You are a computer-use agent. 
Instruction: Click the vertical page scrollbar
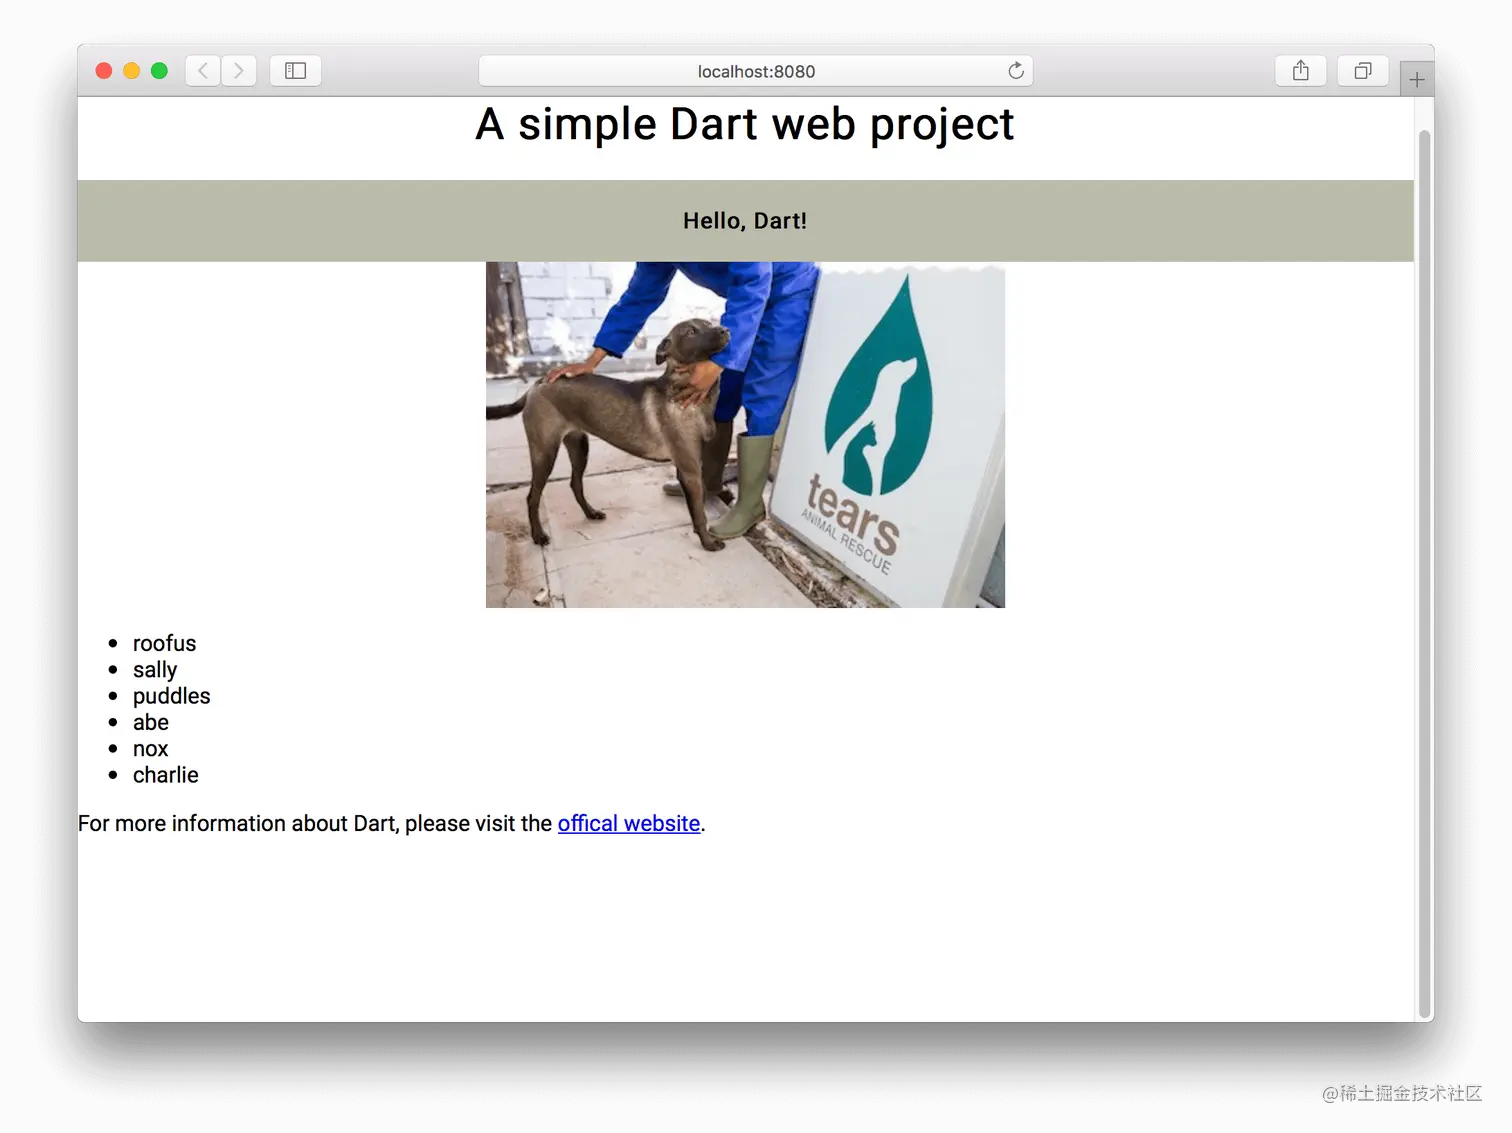point(1424,573)
